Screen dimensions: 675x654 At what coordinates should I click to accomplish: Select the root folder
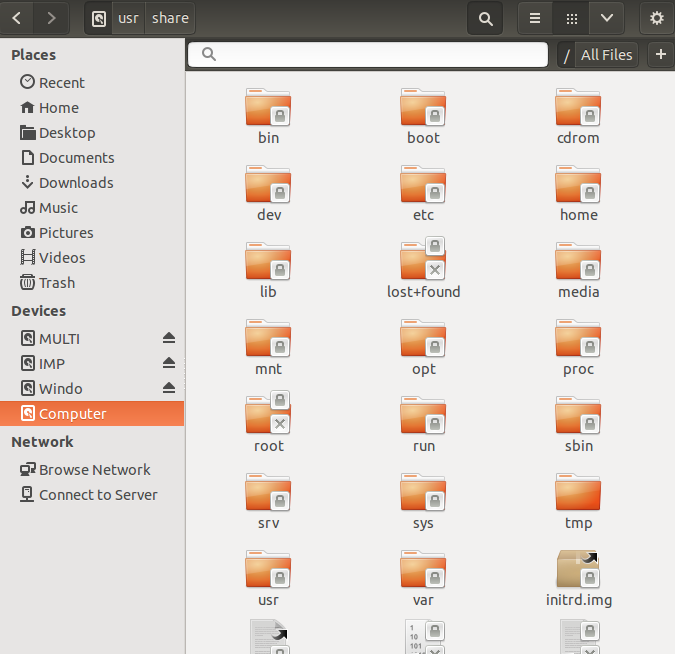pos(268,422)
